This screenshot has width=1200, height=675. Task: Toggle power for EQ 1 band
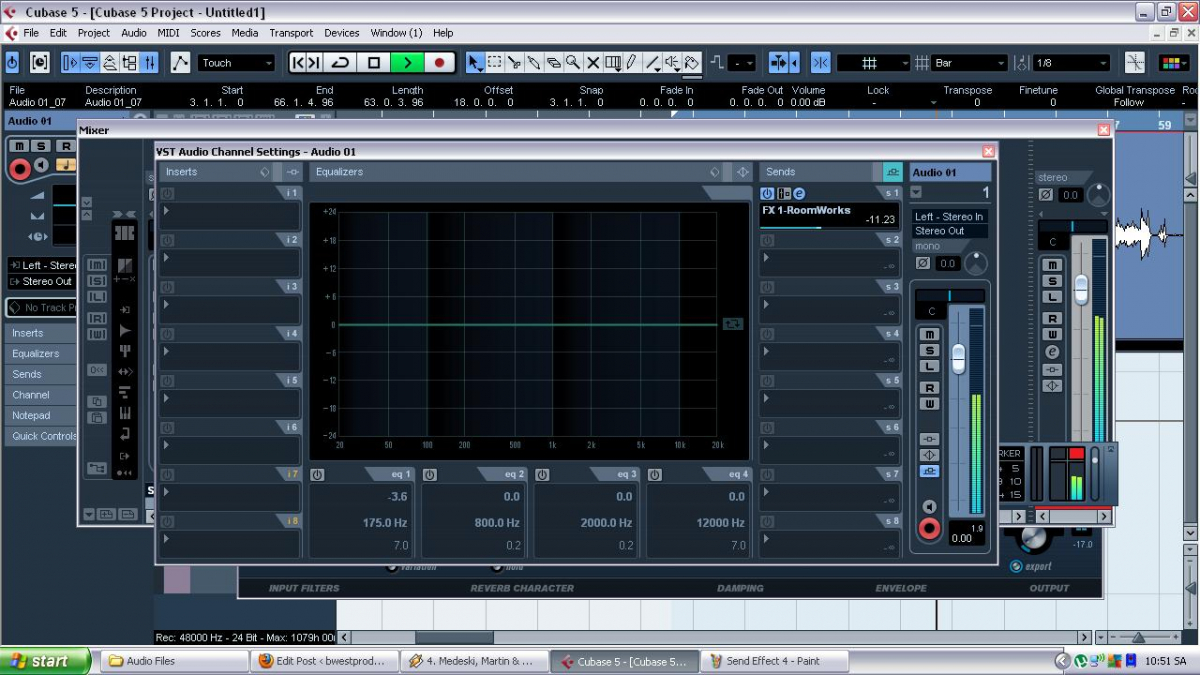[x=317, y=475]
